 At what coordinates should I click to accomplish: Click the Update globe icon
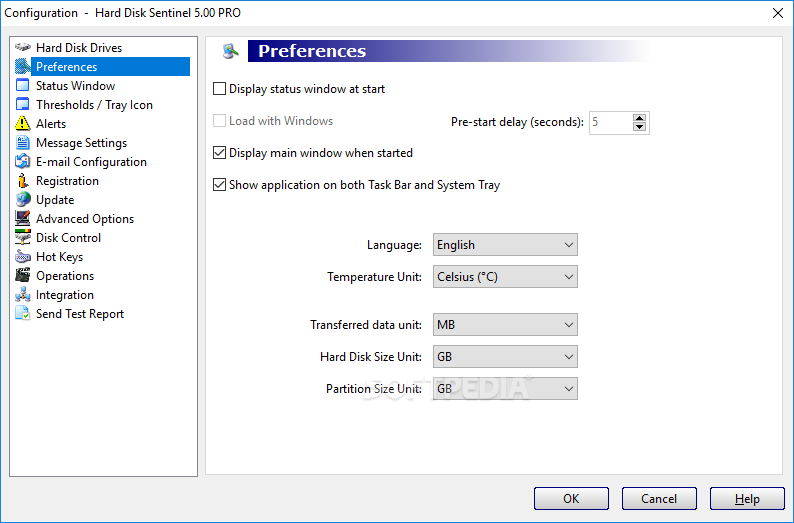[x=23, y=199]
